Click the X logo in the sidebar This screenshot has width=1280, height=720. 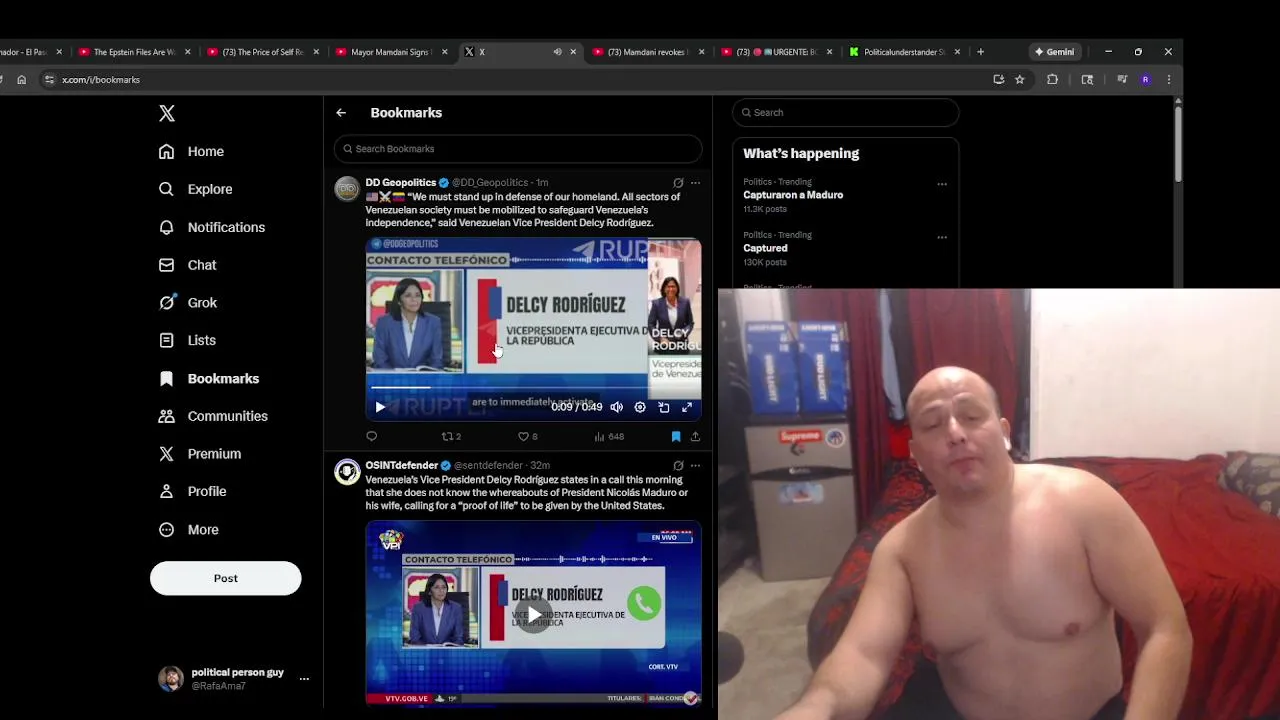coord(167,113)
